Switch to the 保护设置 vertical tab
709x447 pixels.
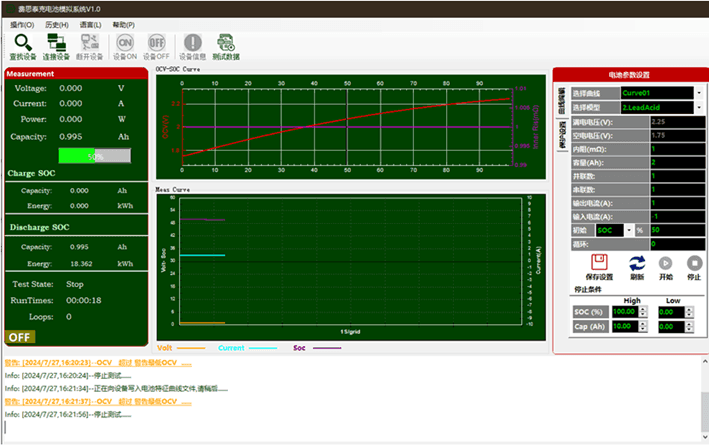point(561,134)
